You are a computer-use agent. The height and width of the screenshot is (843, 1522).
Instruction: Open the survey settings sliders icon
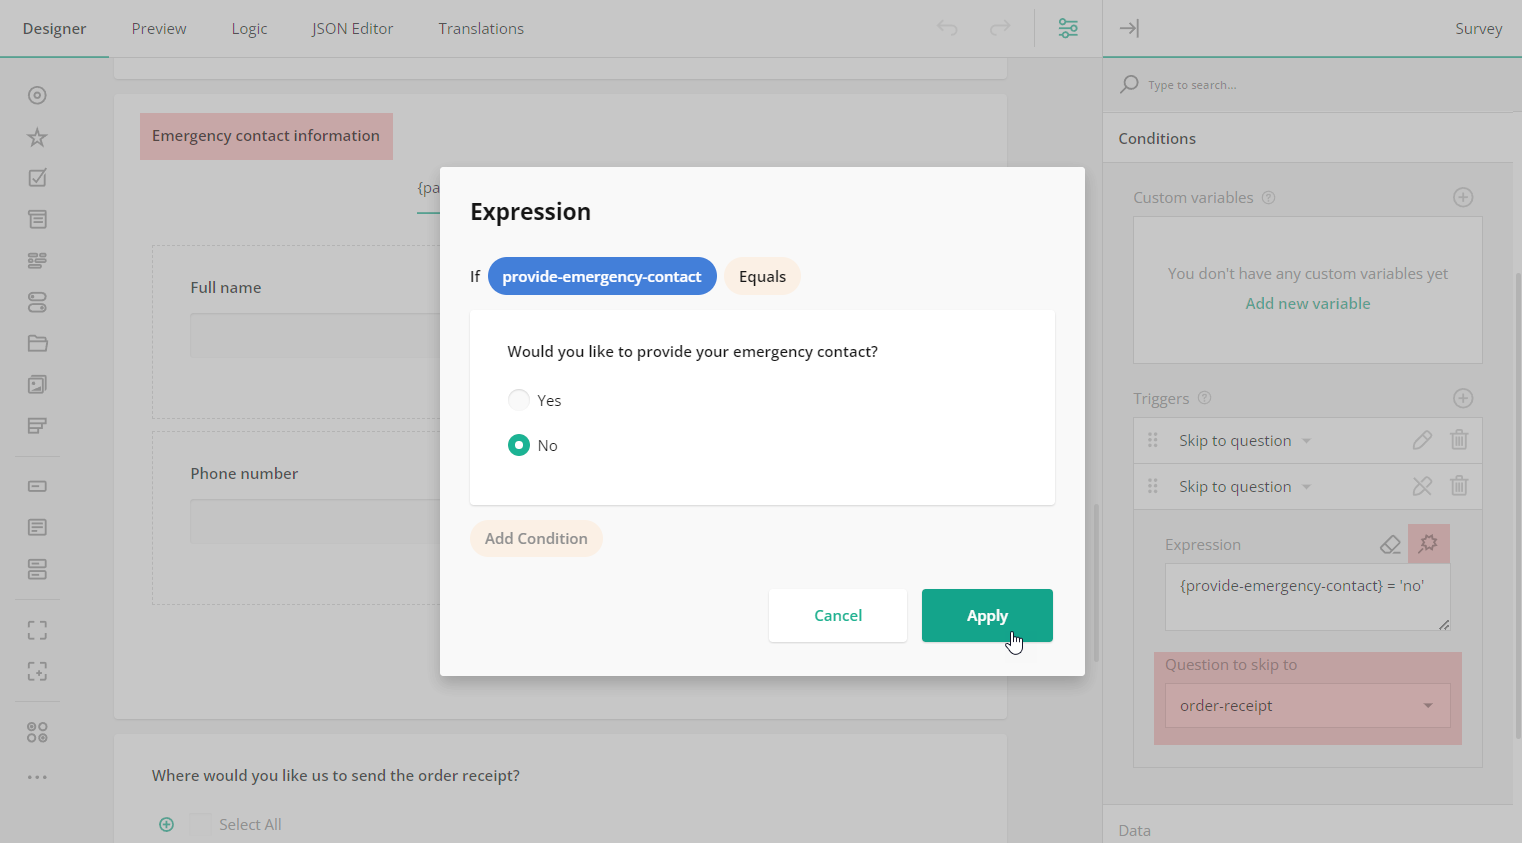click(1067, 28)
